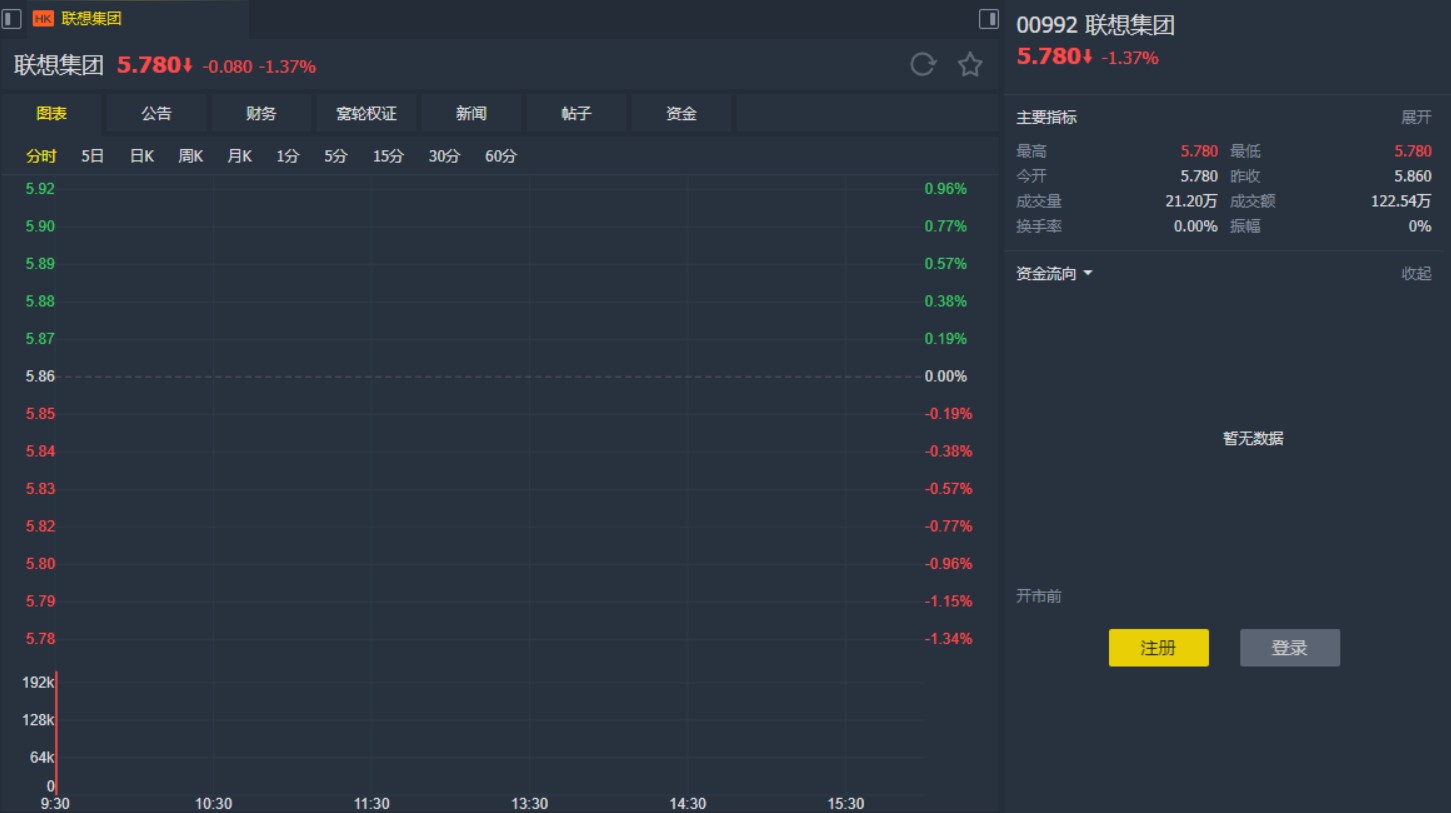Star 联想集团 to add to watchlist

968,65
